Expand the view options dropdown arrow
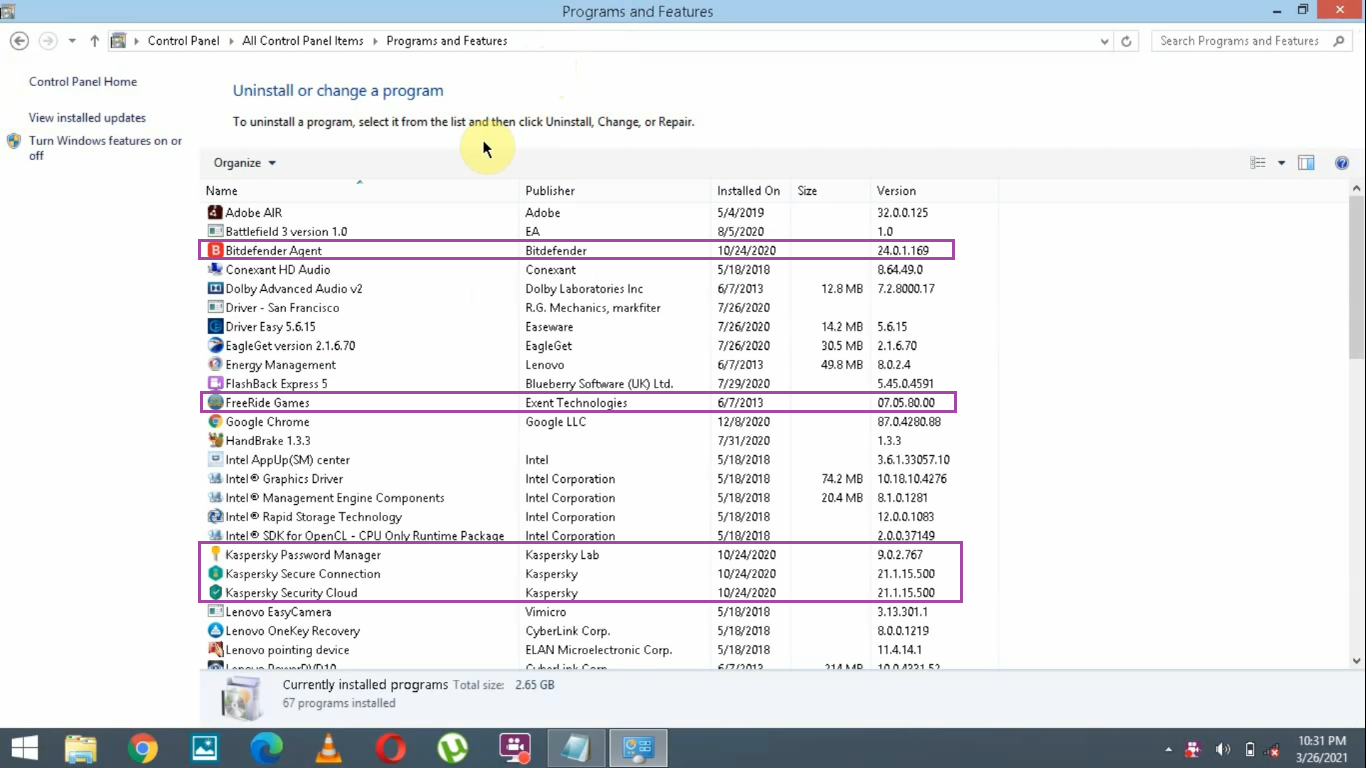The image size is (1366, 768). click(x=1281, y=163)
